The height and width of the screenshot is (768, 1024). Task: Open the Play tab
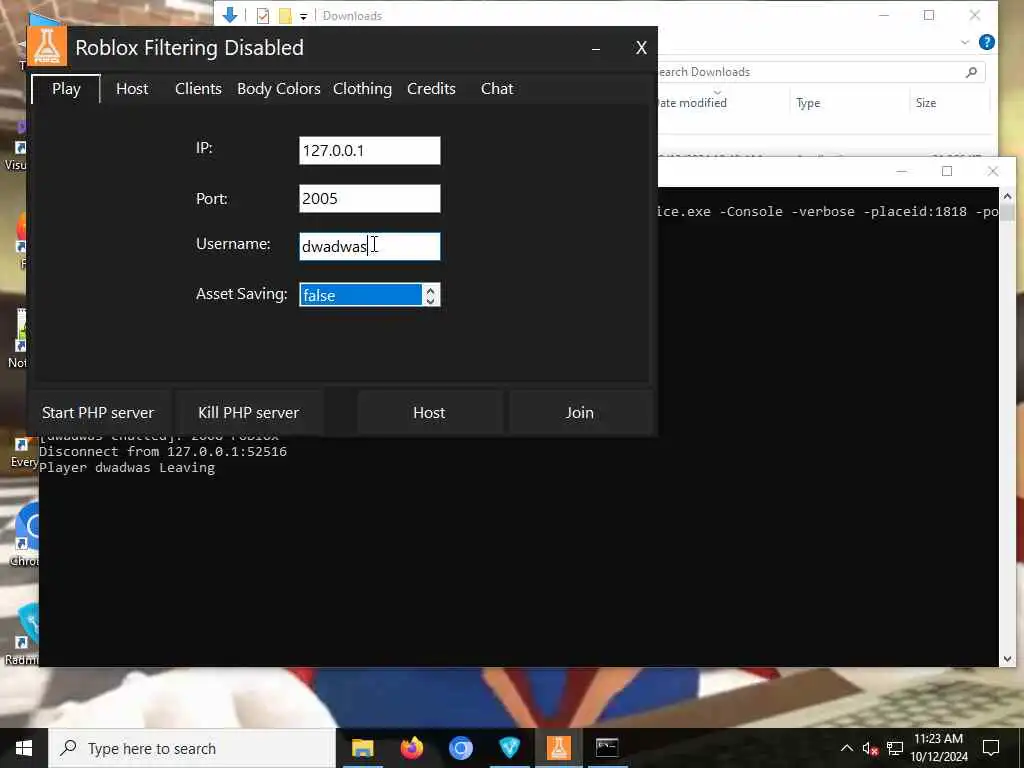pyautogui.click(x=66, y=89)
